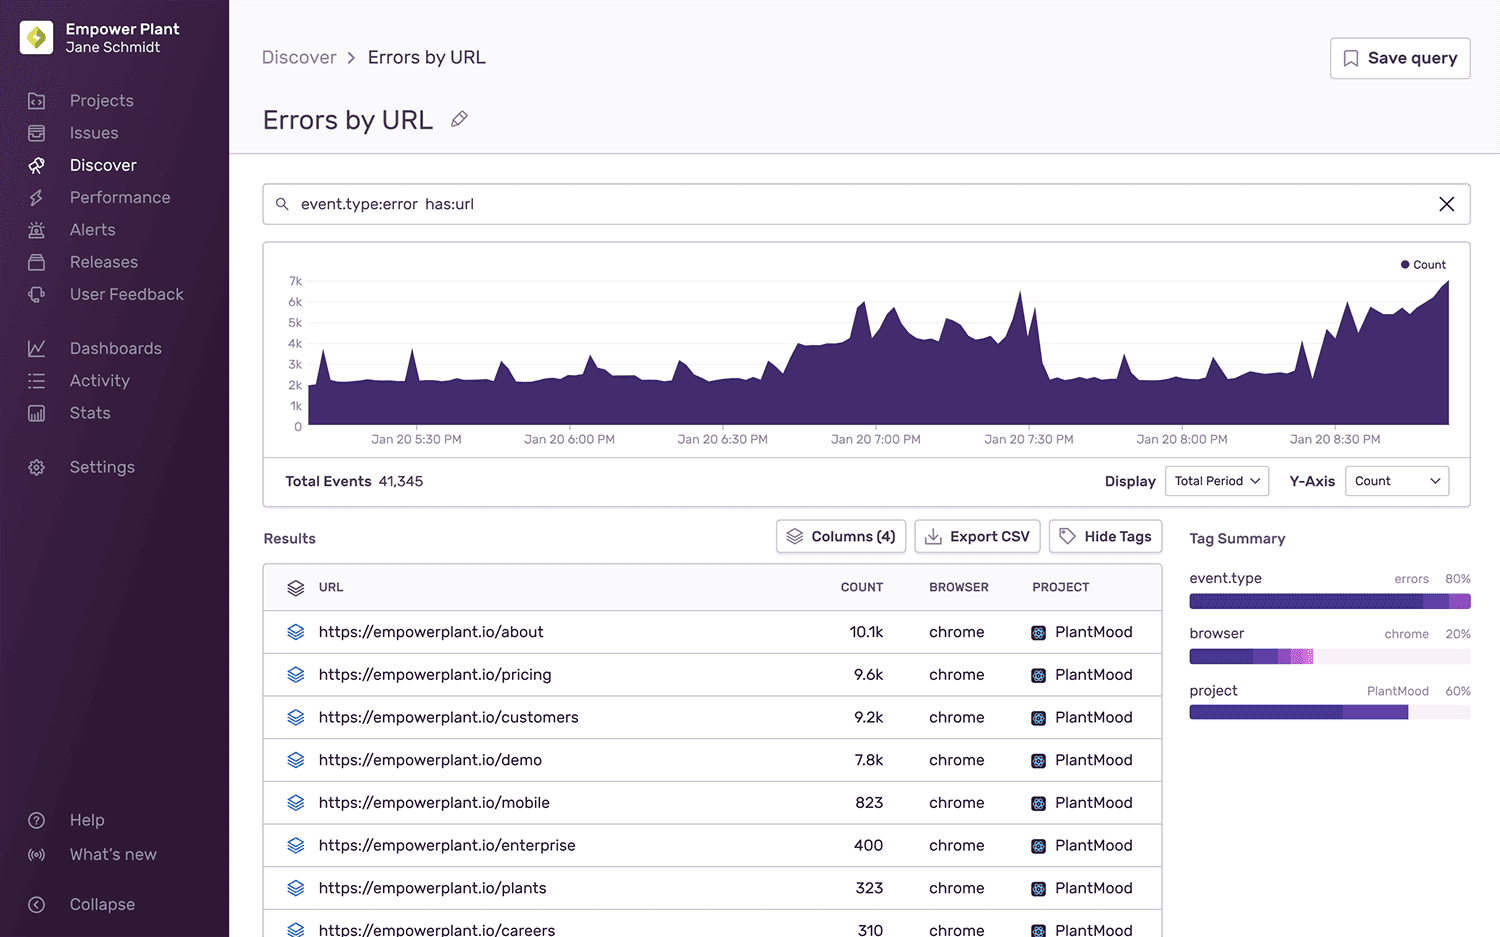The width and height of the screenshot is (1500, 937).
Task: Toggle the Count series in the chart legend
Action: pos(1422,264)
